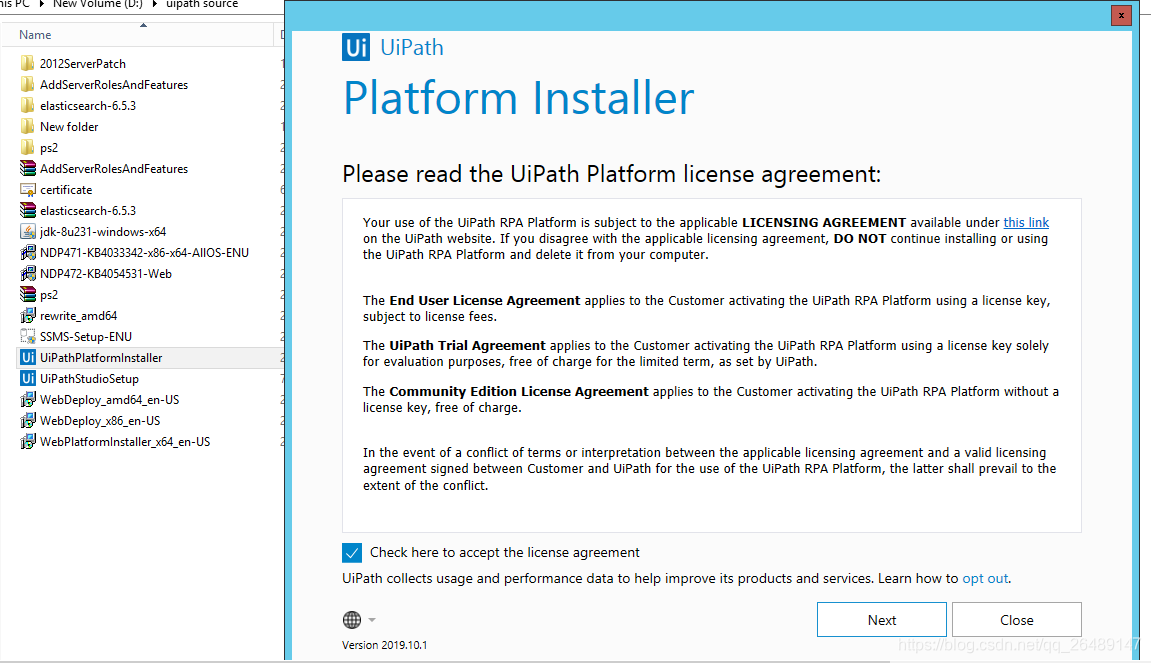This screenshot has height=663, width=1151.
Task: Click Next in the installer
Action: pyautogui.click(x=882, y=620)
